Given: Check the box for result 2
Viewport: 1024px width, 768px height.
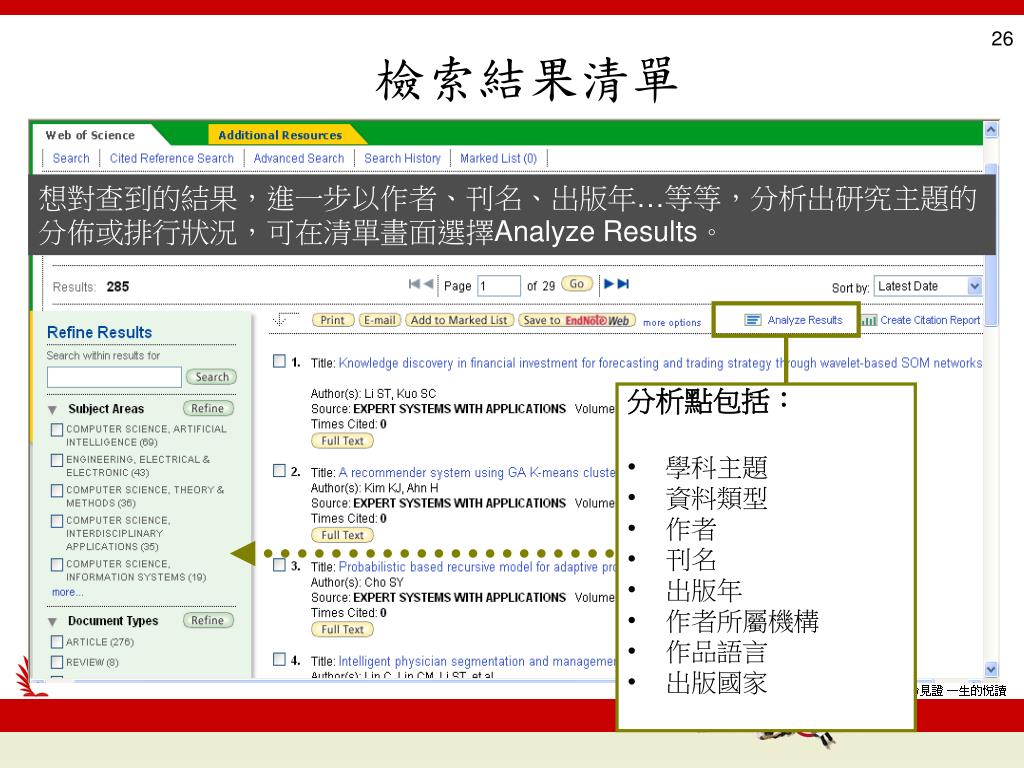Looking at the screenshot, I should point(279,471).
